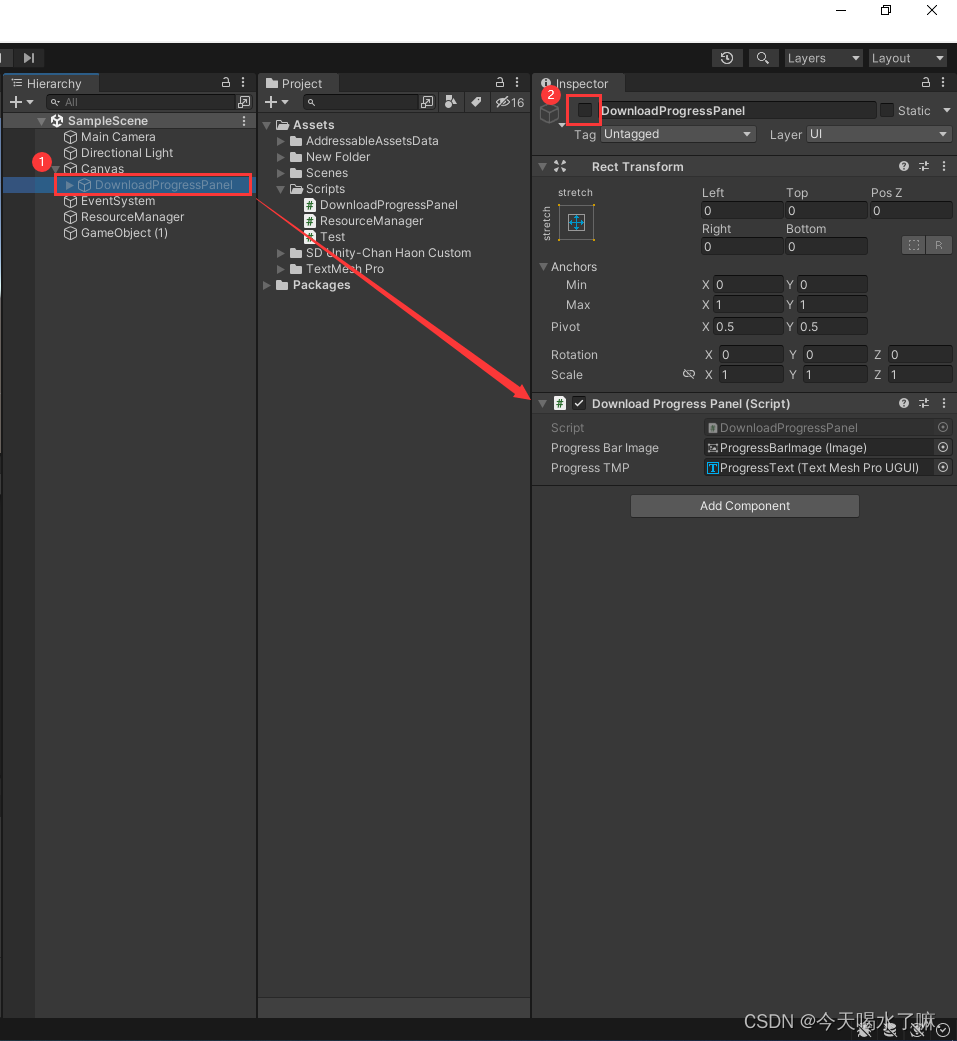Enable the DownloadProgressPanel active checkbox
Viewport: 957px width, 1041px height.
(x=584, y=110)
